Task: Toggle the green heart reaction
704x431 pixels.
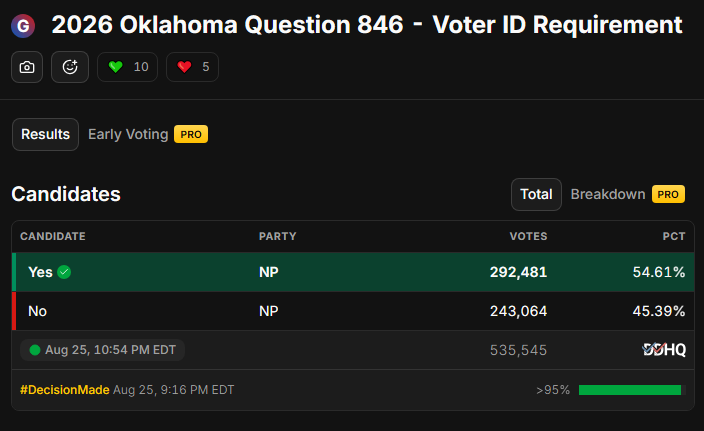Action: (x=128, y=67)
